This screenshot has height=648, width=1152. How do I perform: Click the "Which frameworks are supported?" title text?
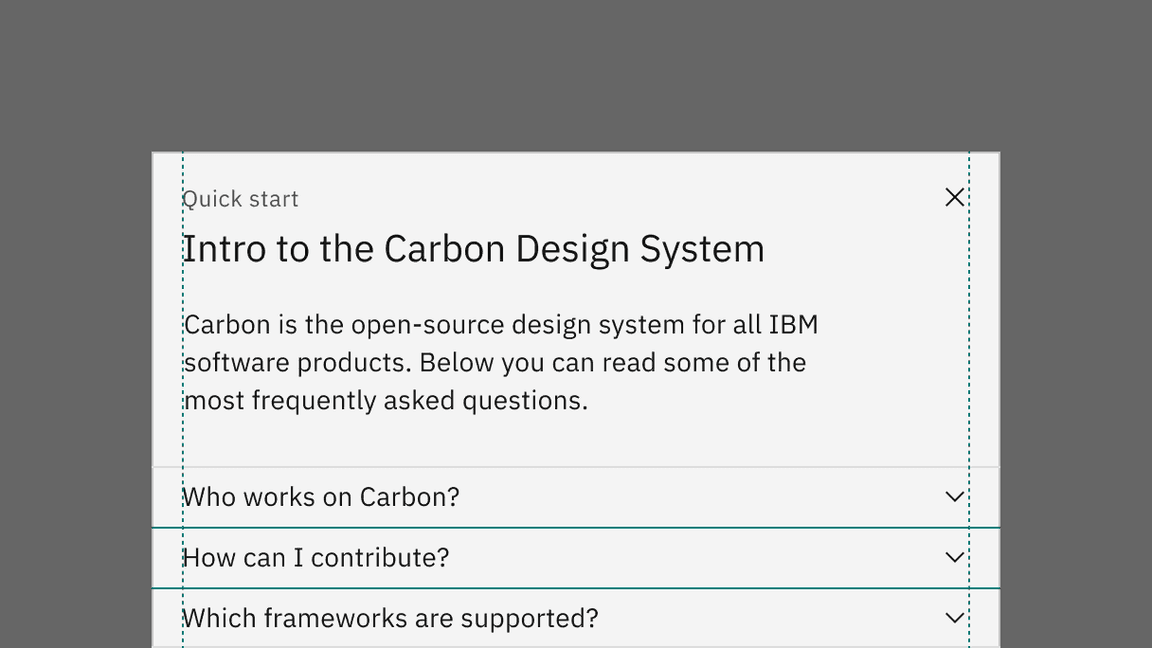pos(391,618)
